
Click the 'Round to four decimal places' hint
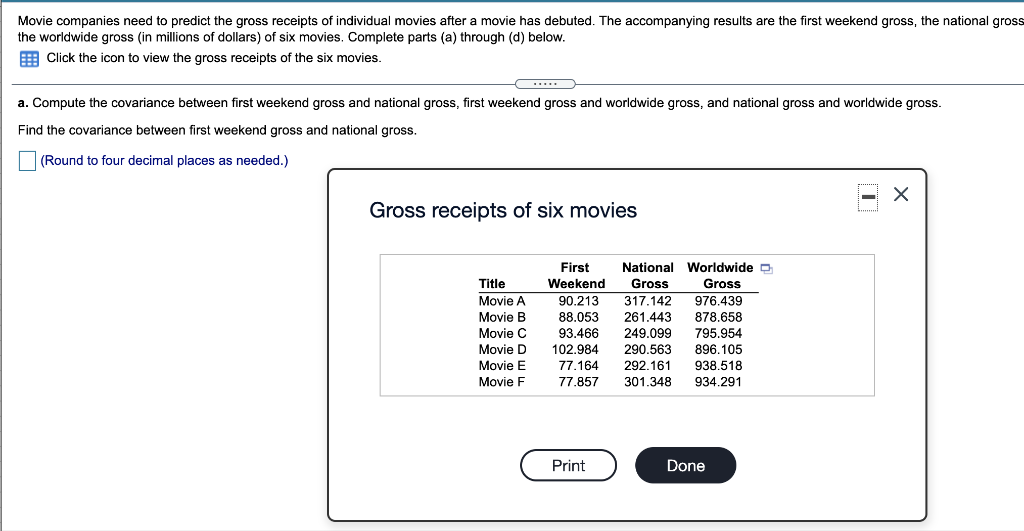[x=164, y=161]
